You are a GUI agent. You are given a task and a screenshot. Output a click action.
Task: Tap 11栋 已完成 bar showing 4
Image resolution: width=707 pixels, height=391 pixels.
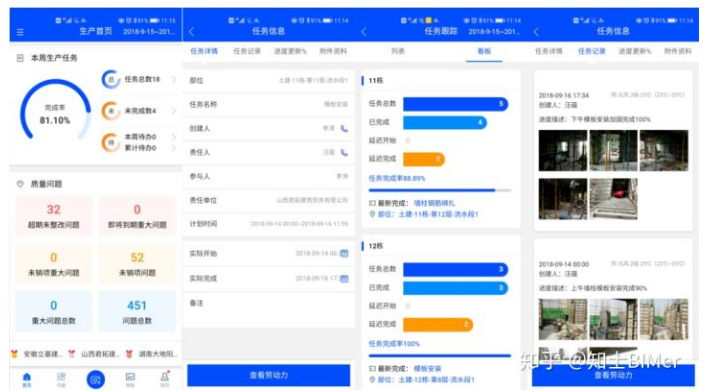click(x=445, y=122)
